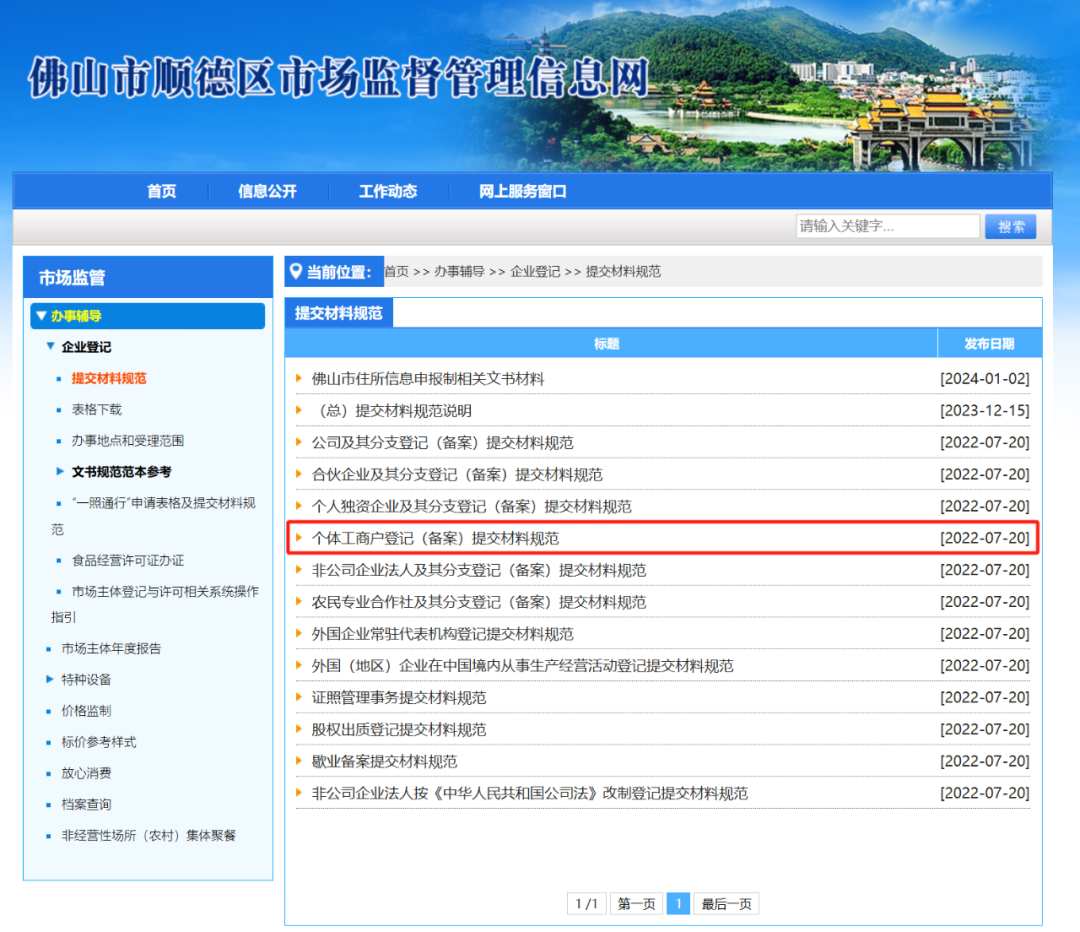Open 放心消费 in the sidebar
This screenshot has height=932, width=1080.
point(86,773)
